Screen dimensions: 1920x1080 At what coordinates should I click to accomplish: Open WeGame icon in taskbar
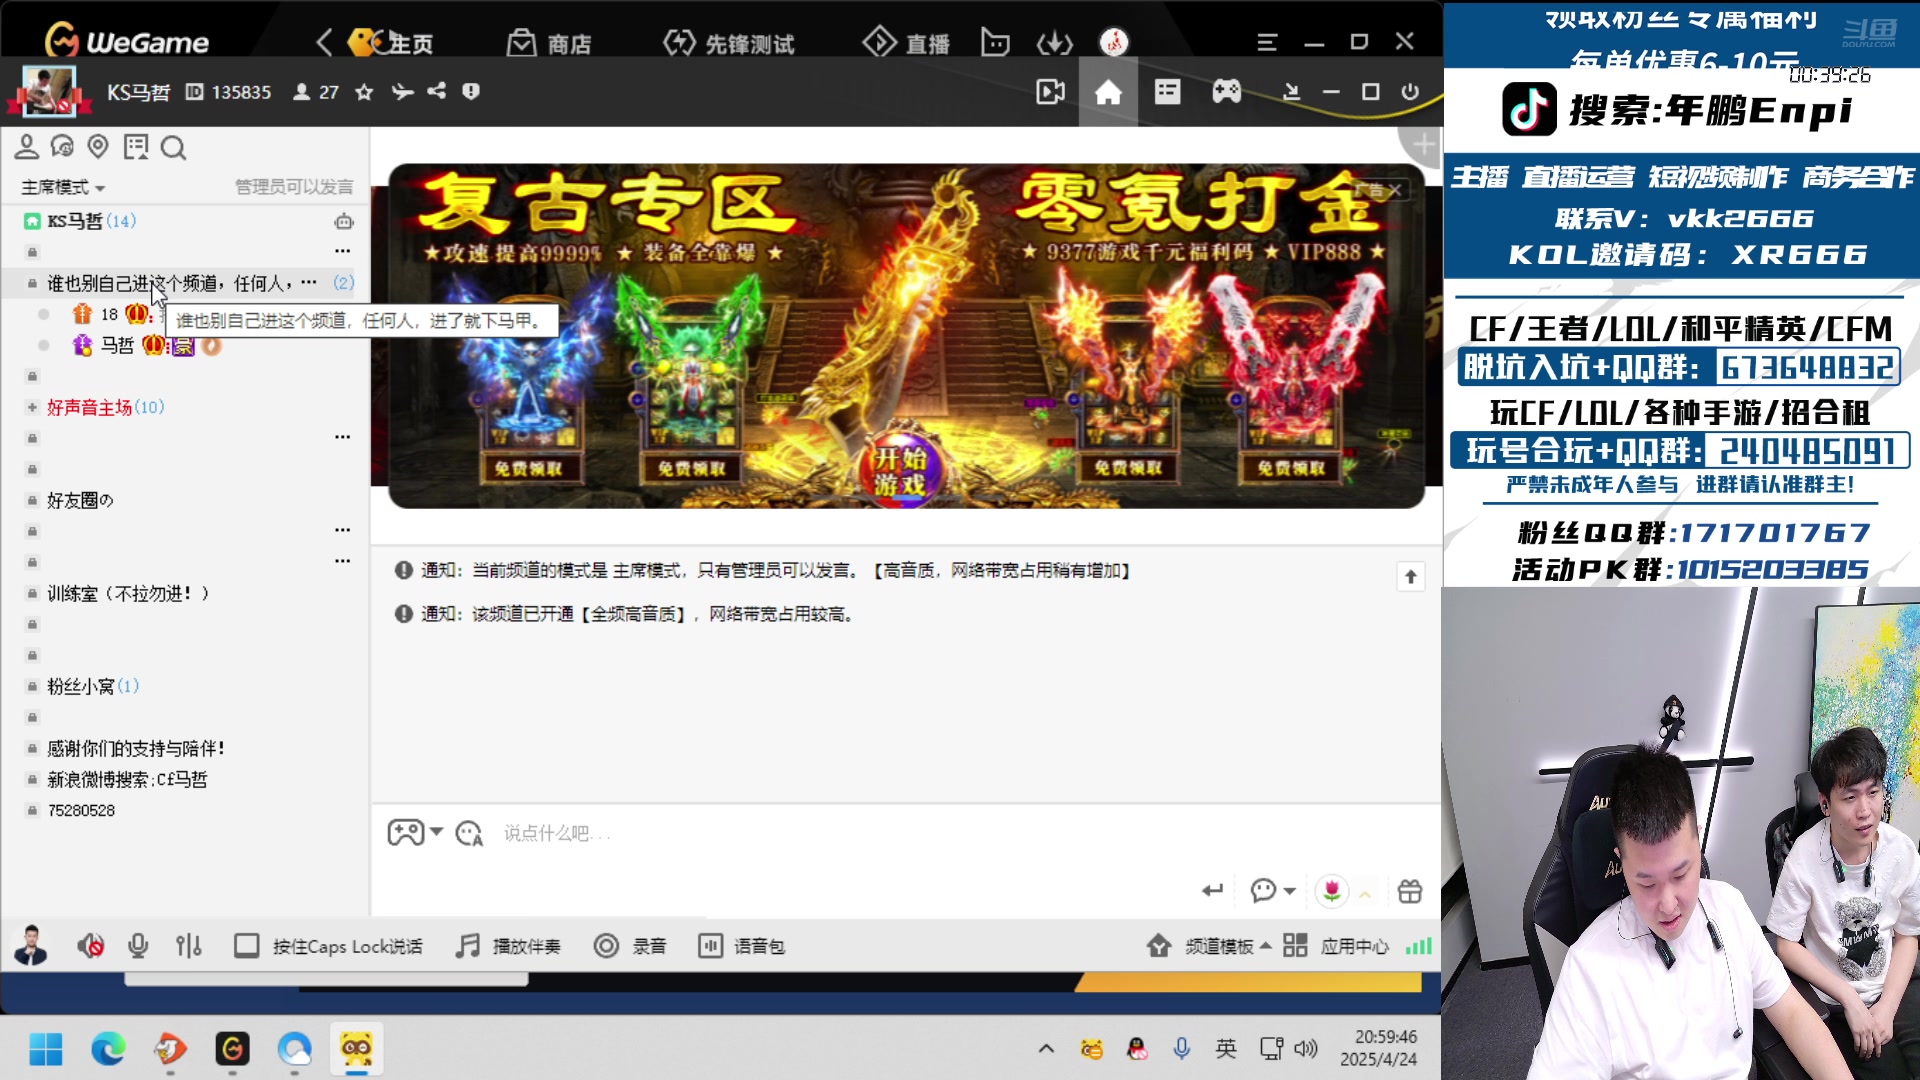[x=232, y=1049]
